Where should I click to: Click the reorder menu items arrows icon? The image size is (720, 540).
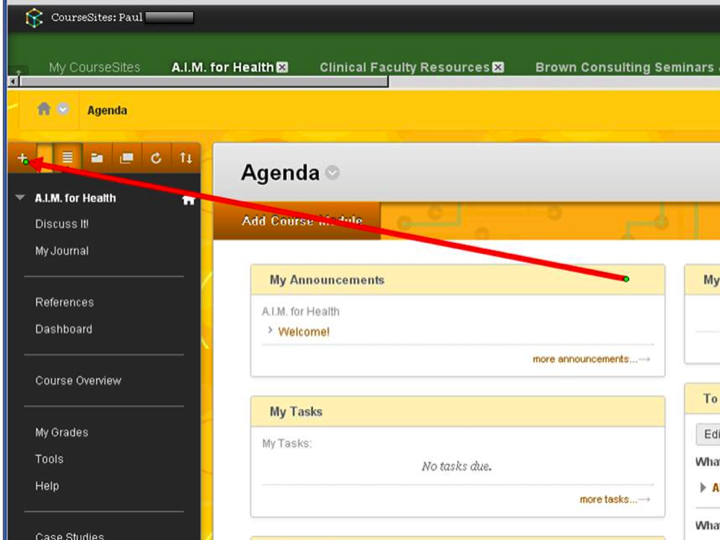(186, 158)
